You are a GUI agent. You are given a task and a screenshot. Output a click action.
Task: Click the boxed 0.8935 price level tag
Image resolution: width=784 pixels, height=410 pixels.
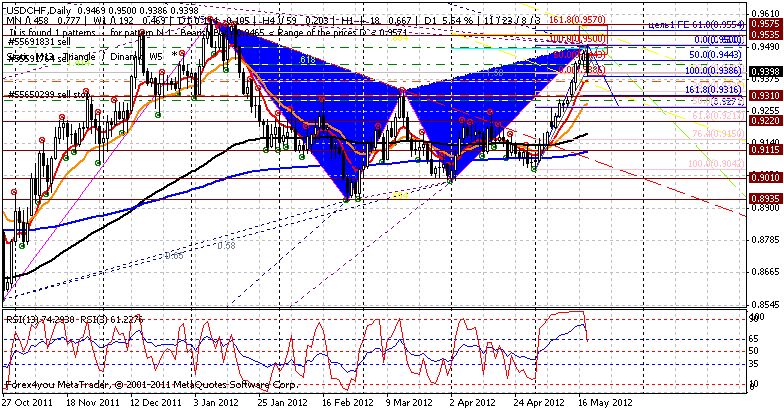coord(765,198)
